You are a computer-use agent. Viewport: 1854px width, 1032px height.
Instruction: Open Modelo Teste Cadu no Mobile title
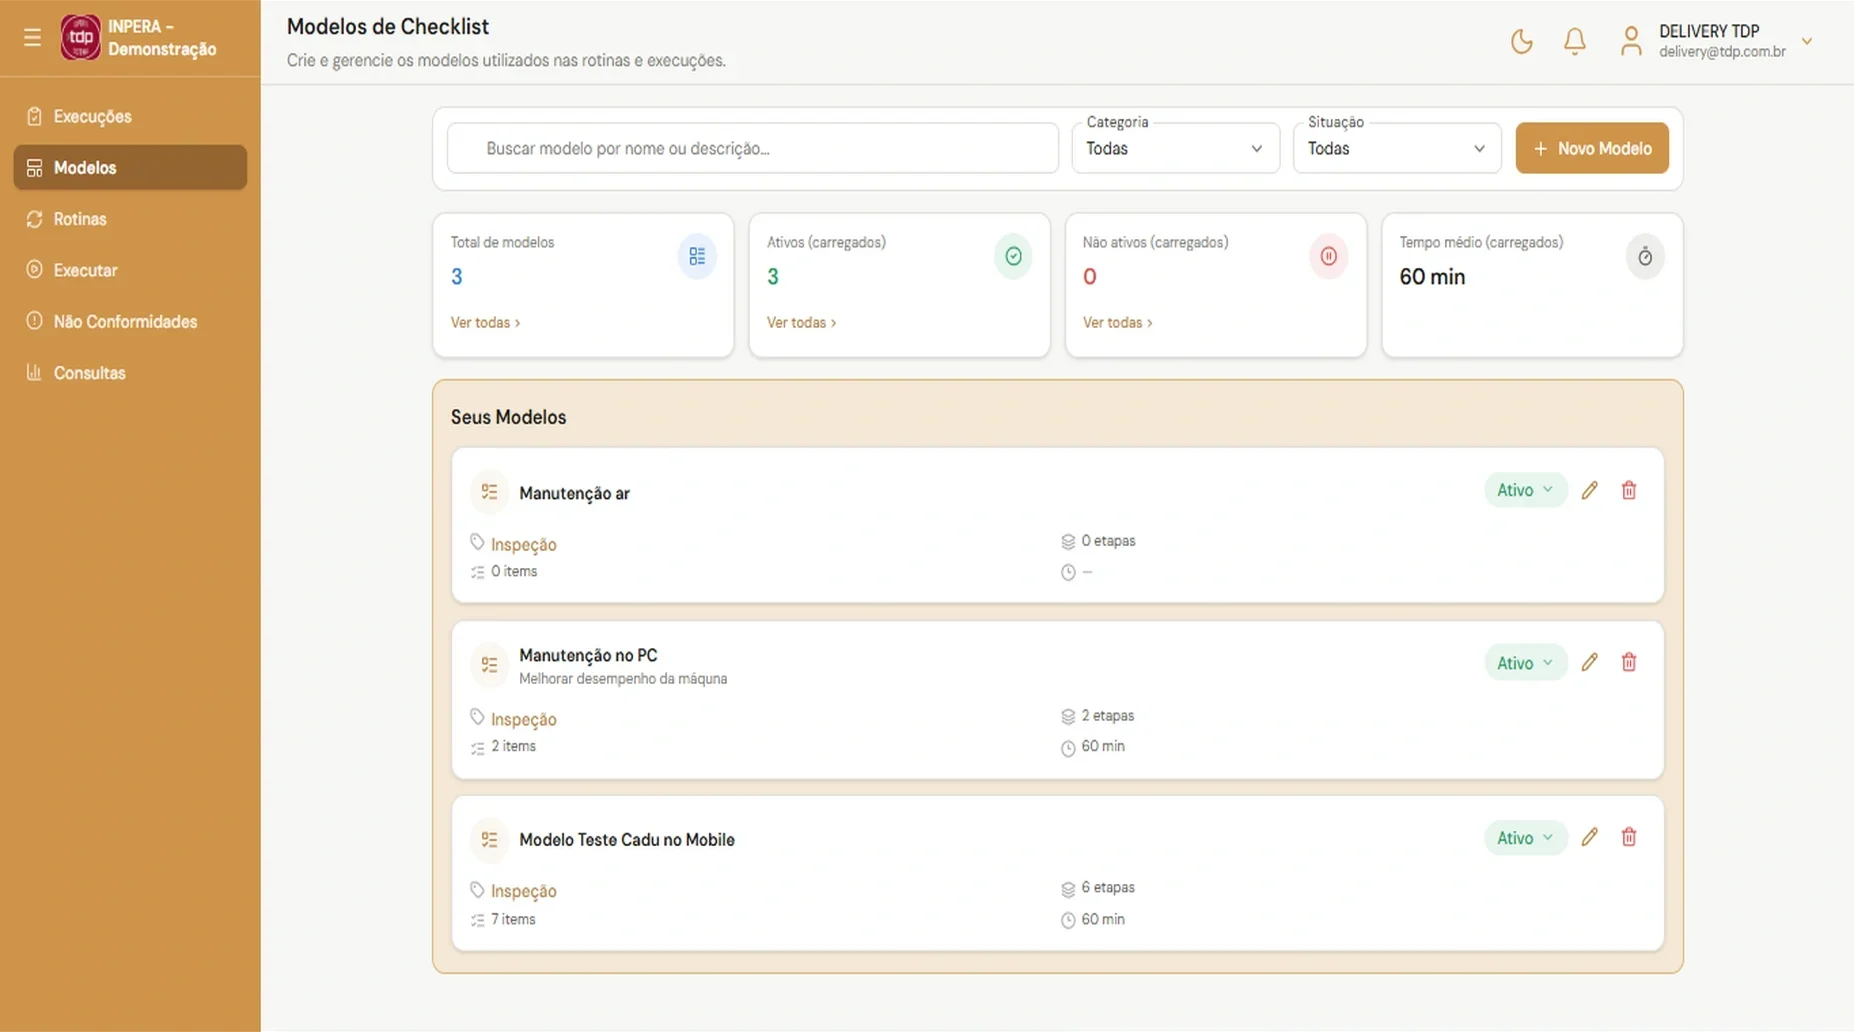(x=627, y=840)
